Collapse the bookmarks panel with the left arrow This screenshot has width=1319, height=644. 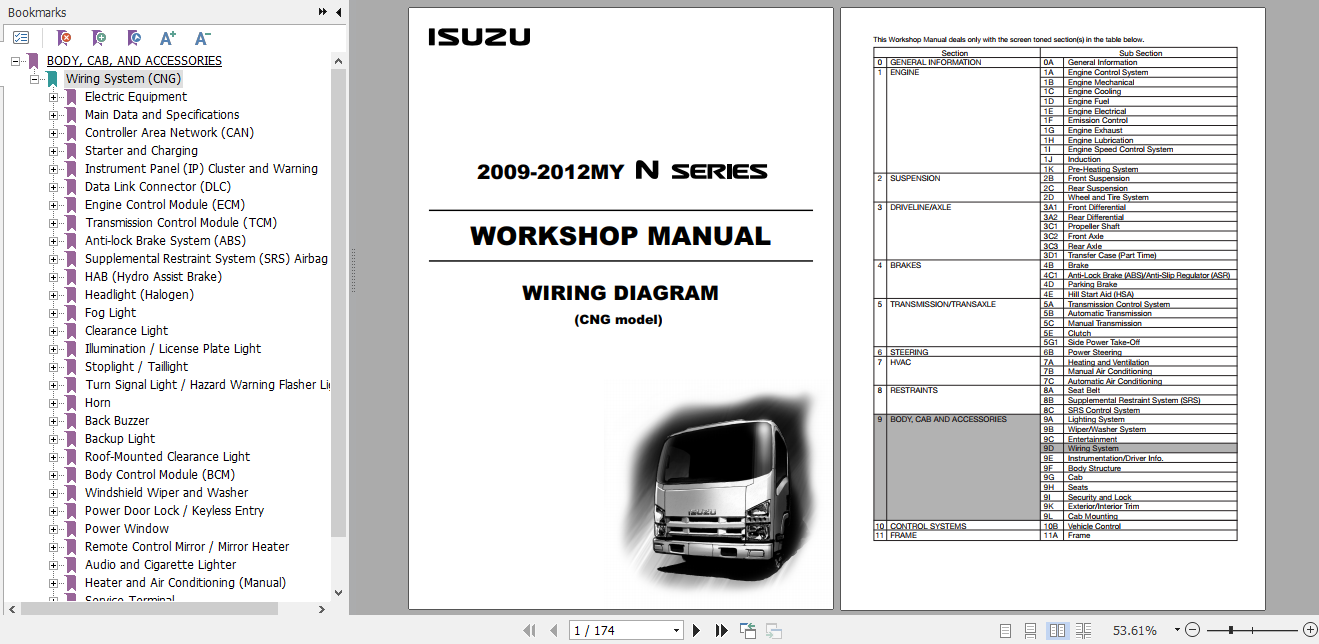pos(337,12)
